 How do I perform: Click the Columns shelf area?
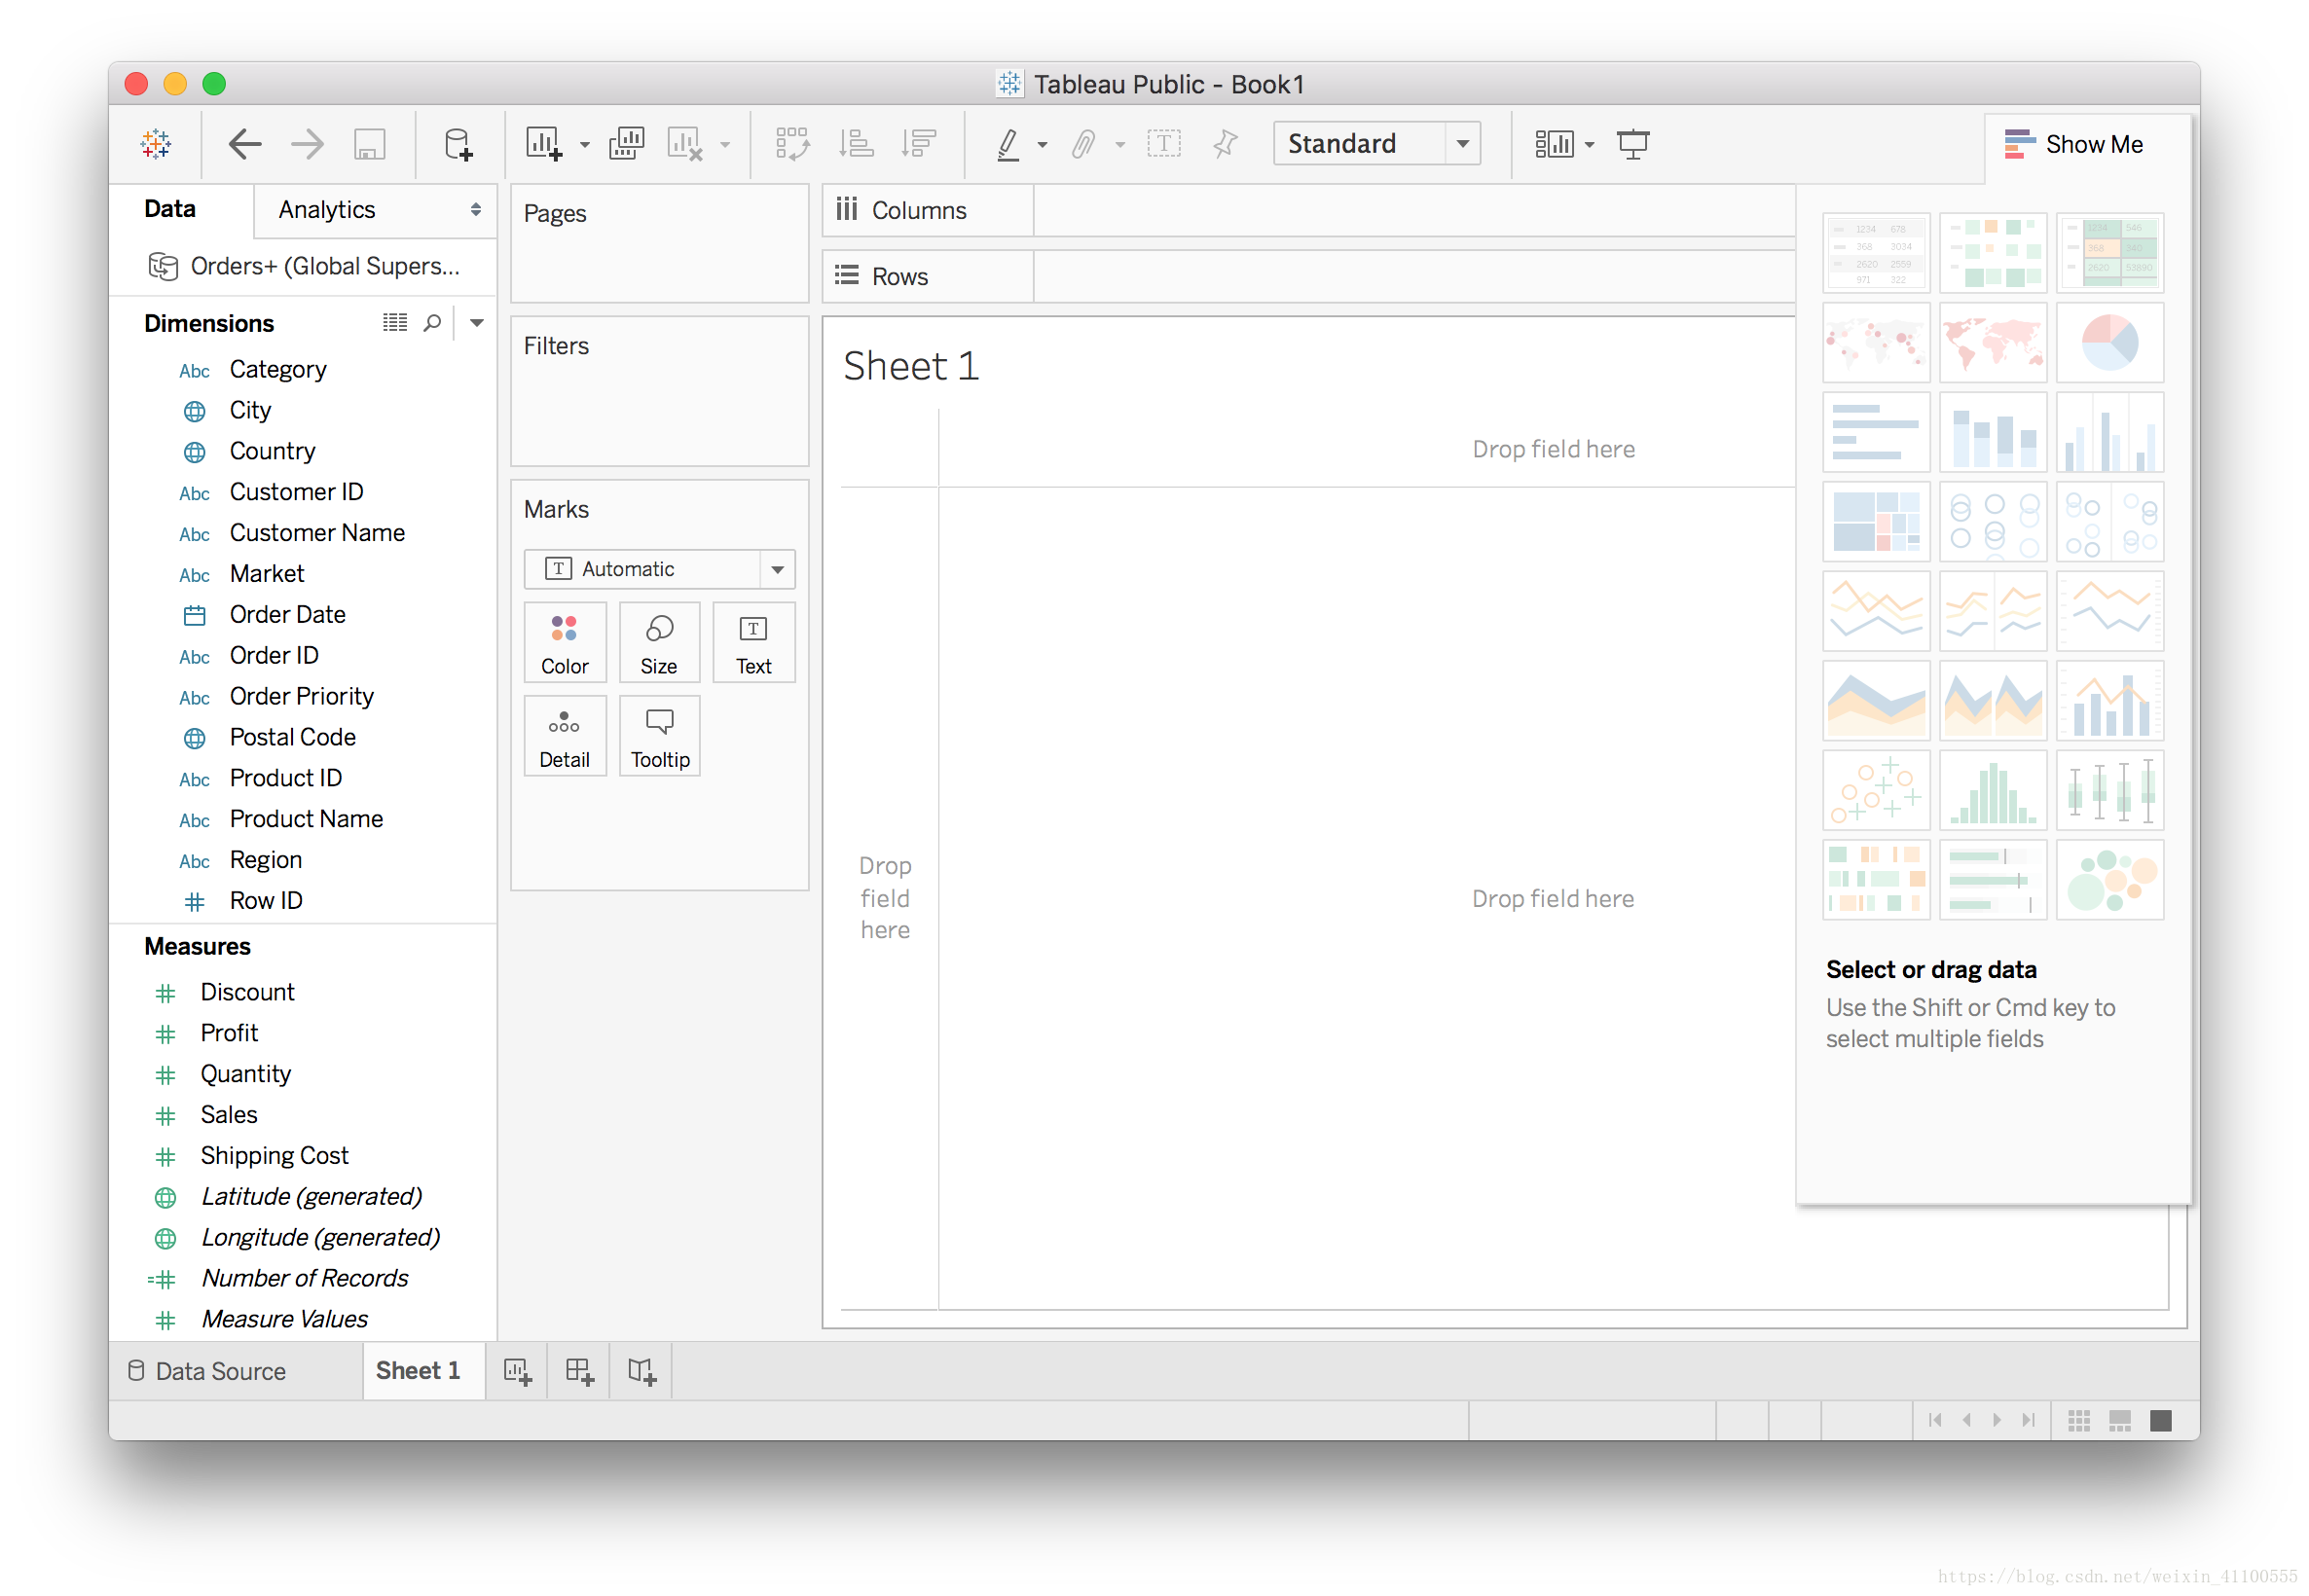coord(1415,211)
